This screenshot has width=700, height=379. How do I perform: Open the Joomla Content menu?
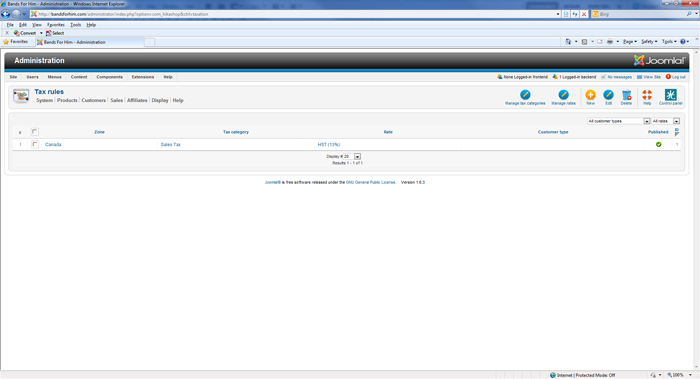(x=79, y=77)
